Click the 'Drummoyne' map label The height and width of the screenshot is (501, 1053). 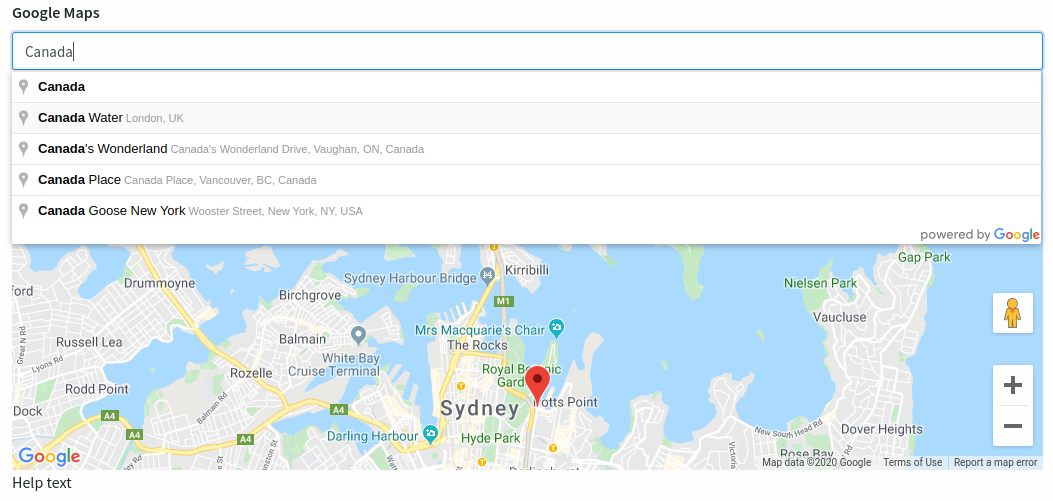(160, 283)
